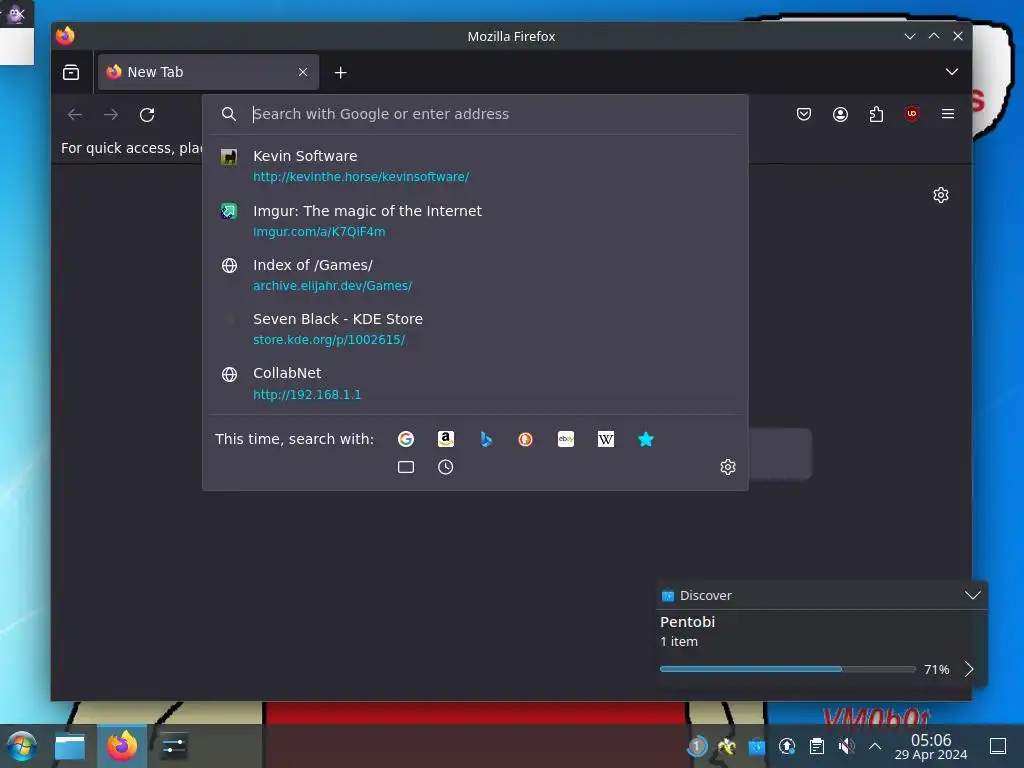Open the Extensions puzzle icon
The height and width of the screenshot is (768, 1024).
coord(876,114)
